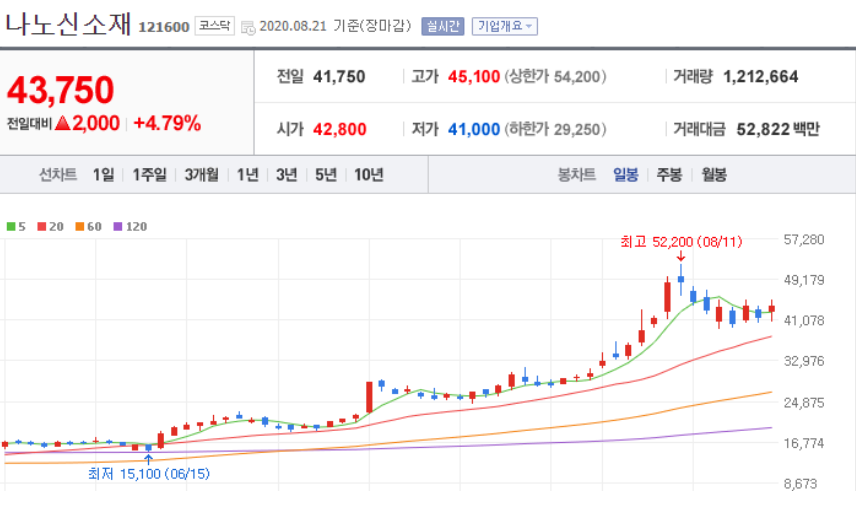Click the 49,179 y-axis label
Image resolution: width=856 pixels, height=505 pixels.
(x=804, y=280)
